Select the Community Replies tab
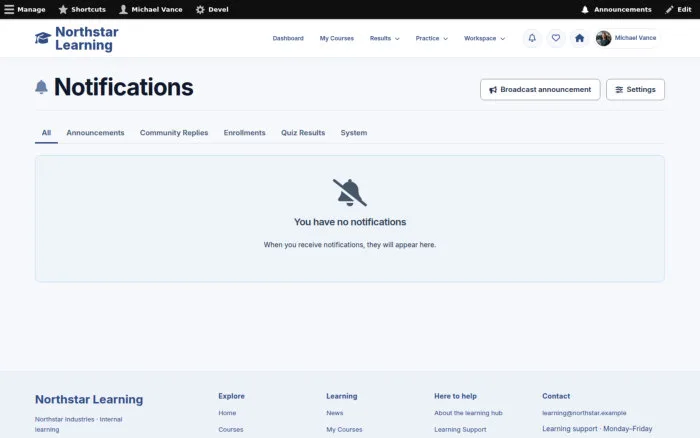The width and height of the screenshot is (700, 438). tap(174, 133)
